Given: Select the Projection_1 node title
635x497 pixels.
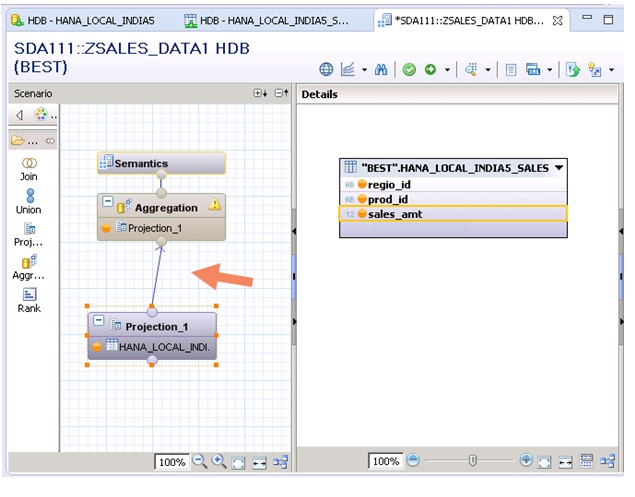Looking at the screenshot, I should point(157,327).
